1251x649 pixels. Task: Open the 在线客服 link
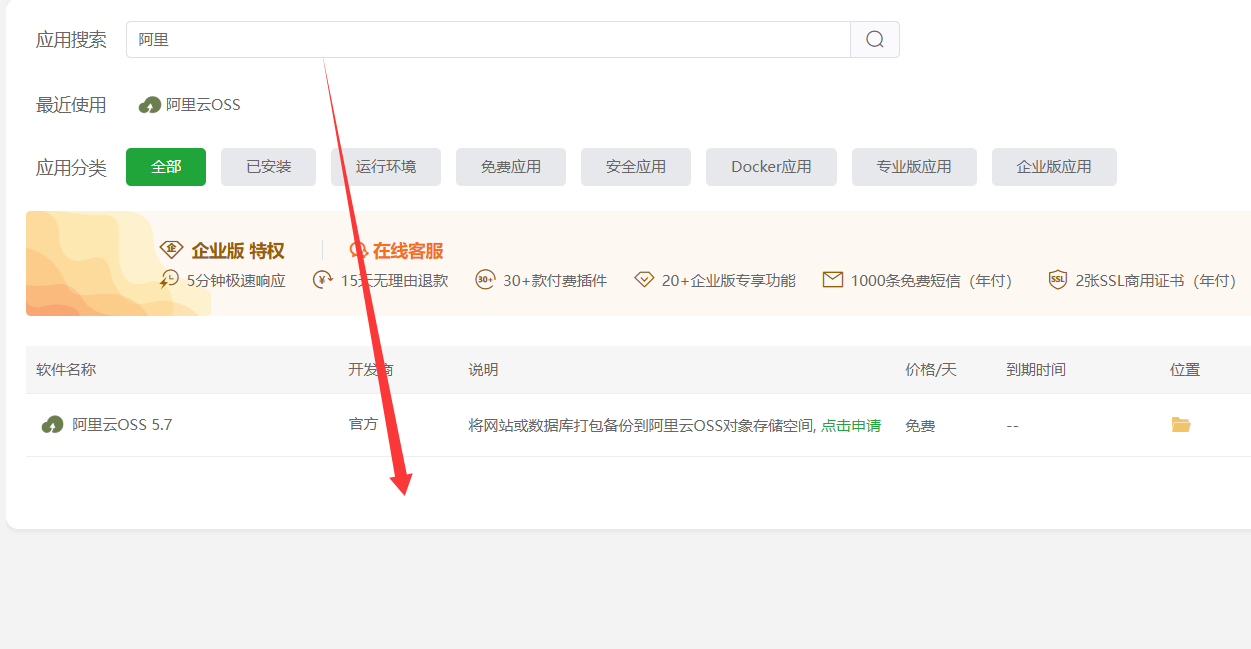coord(408,251)
